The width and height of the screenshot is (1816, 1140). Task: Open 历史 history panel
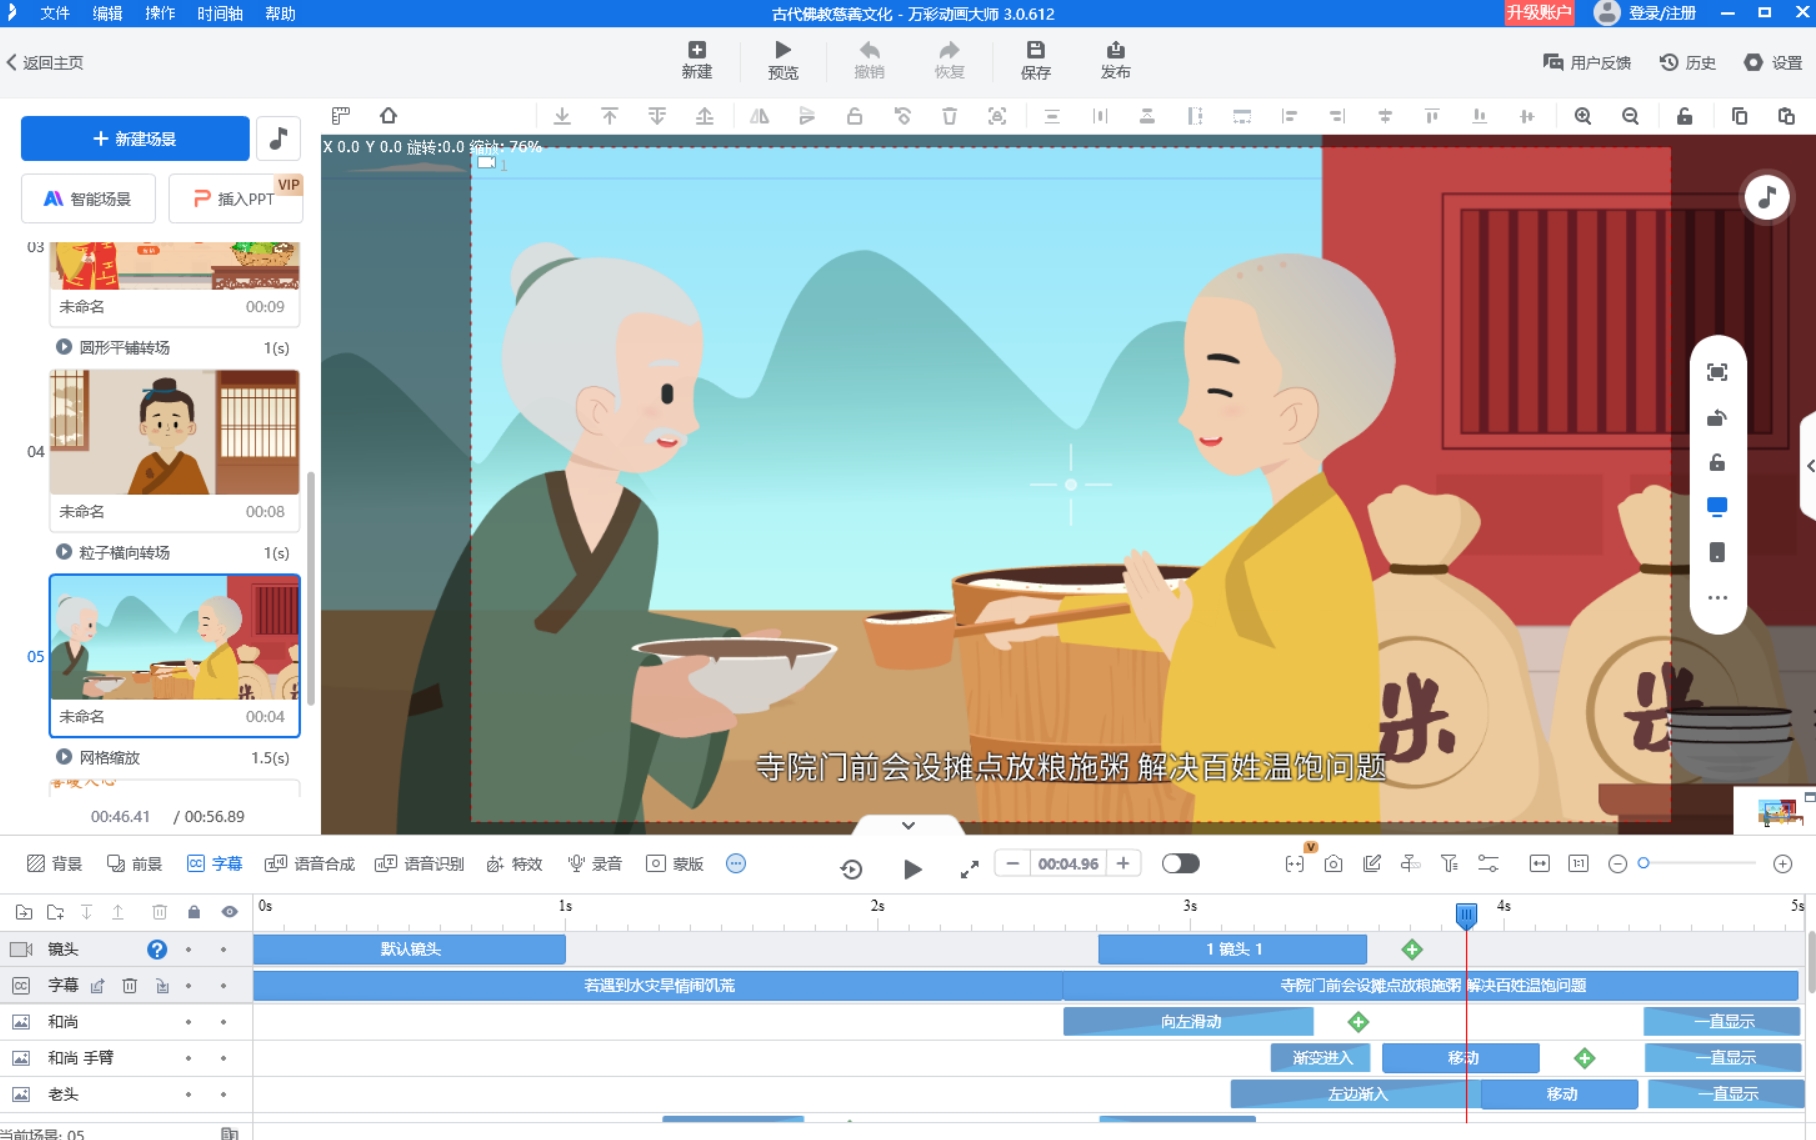click(1688, 62)
